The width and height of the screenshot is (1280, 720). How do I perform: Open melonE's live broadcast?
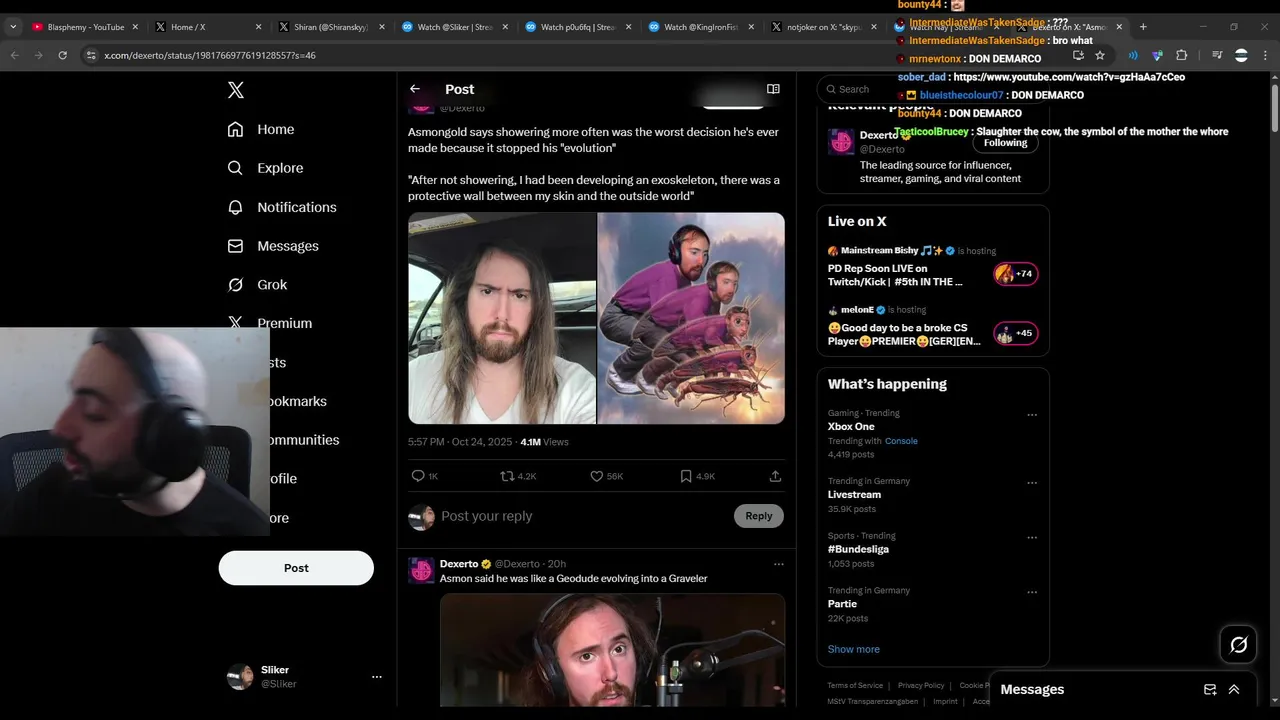click(x=933, y=327)
